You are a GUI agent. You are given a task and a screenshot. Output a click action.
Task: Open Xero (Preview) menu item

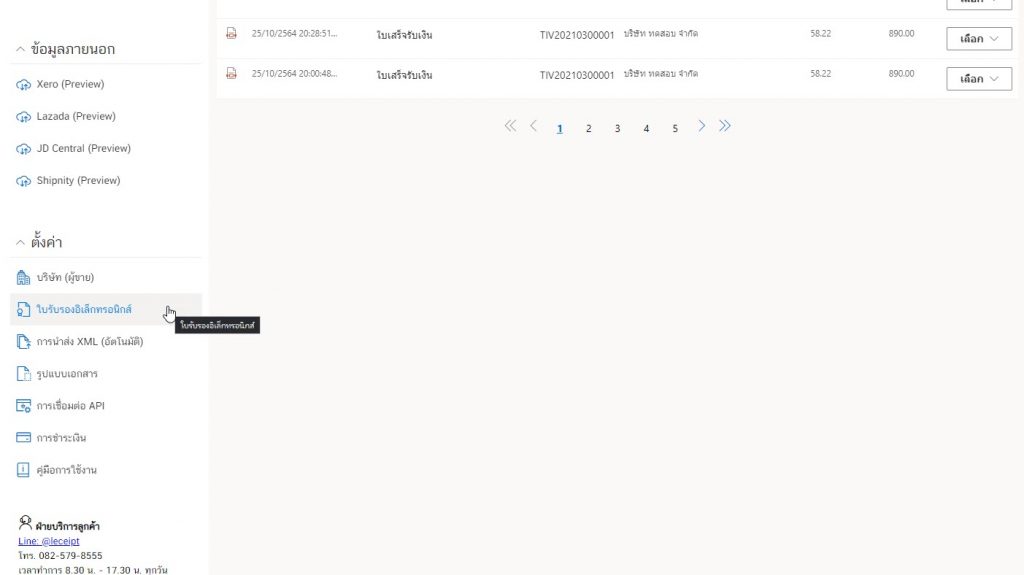coord(106,84)
